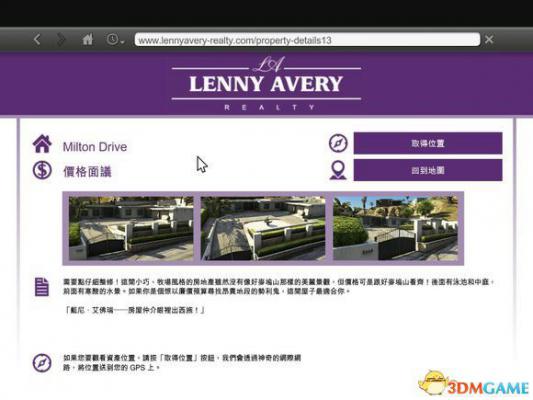Open the third property photo with hillside

click(395, 228)
